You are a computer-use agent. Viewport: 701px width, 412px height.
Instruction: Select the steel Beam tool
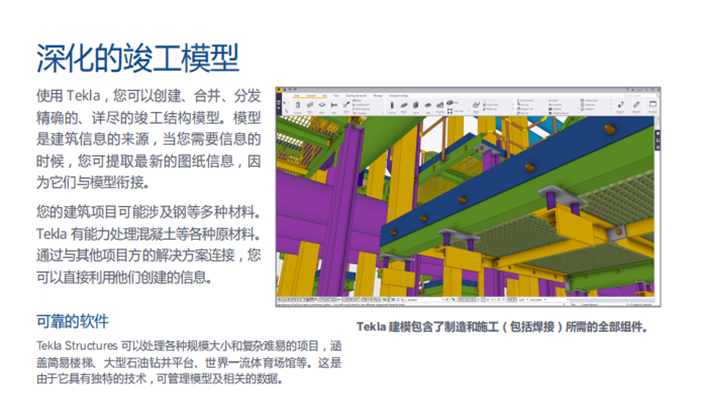(310, 106)
